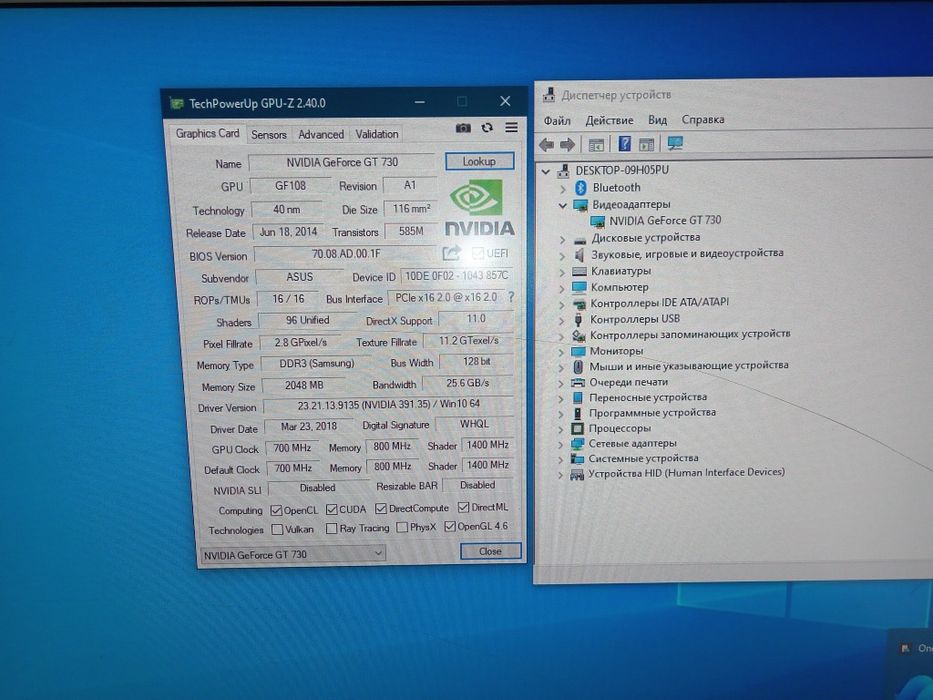Expand the Bluetooth node
Viewport: 933px width, 700px height.
(563, 189)
